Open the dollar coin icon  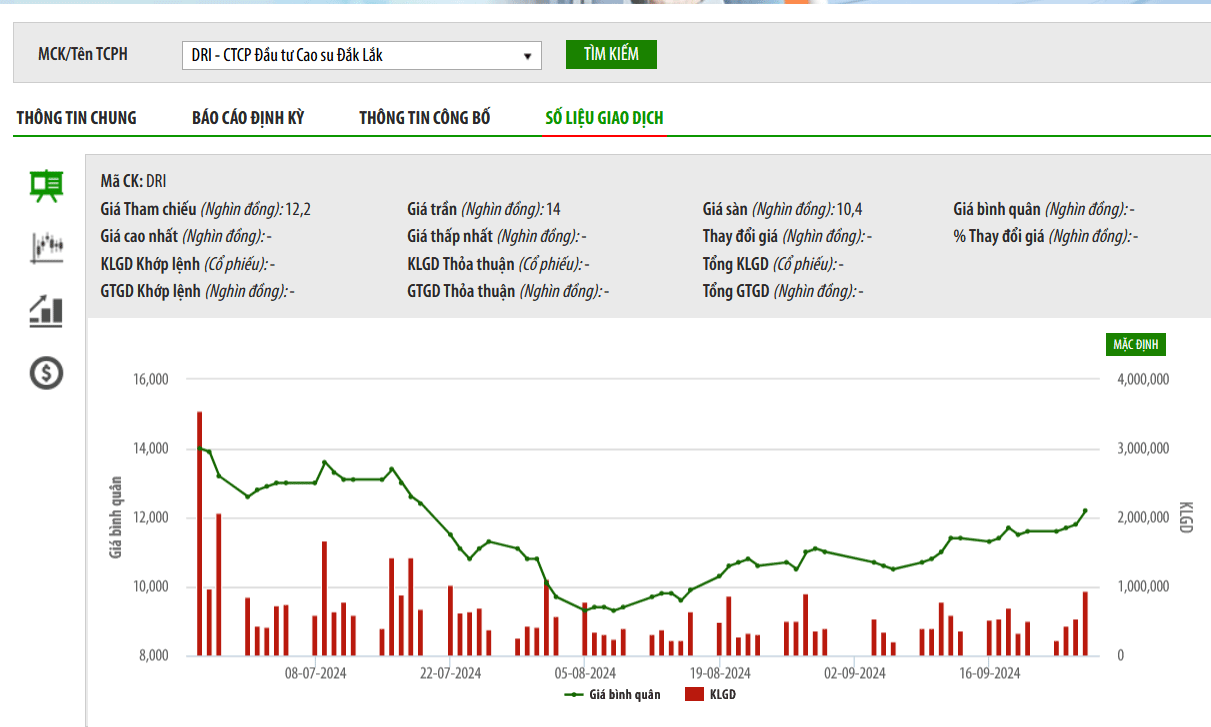point(46,373)
